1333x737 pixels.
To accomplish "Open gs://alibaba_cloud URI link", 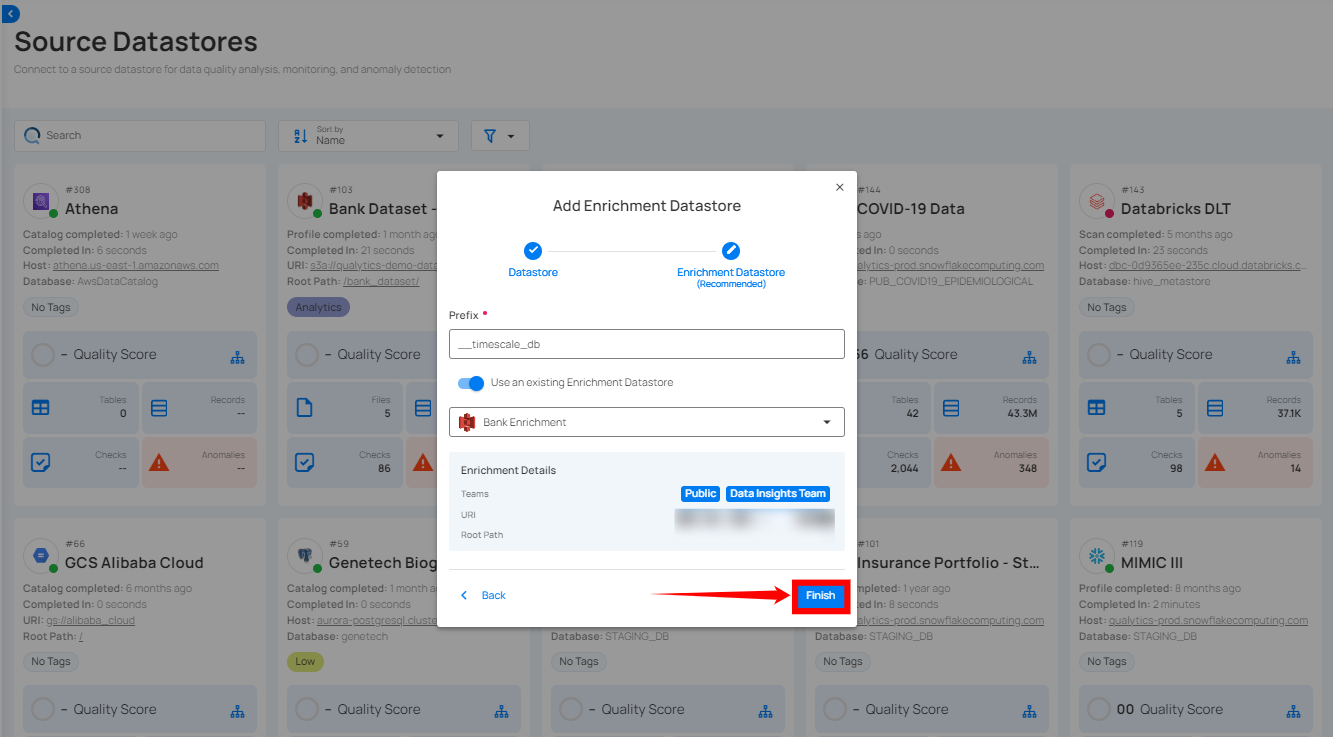I will coord(91,620).
